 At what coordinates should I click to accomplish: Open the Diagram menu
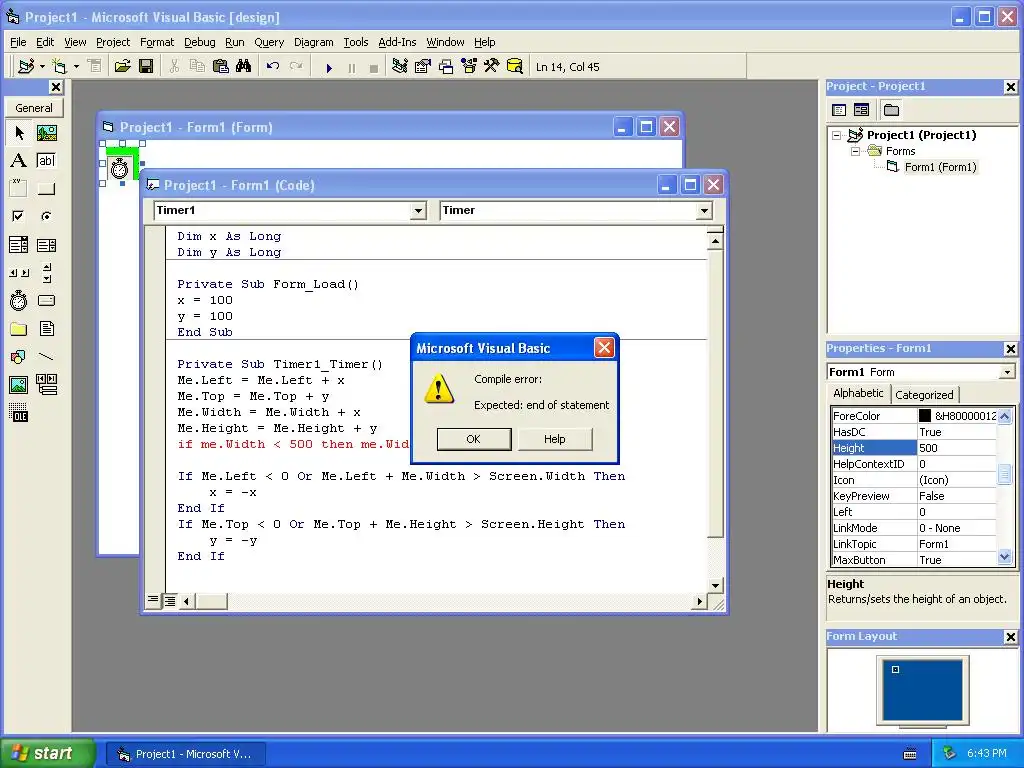313,42
